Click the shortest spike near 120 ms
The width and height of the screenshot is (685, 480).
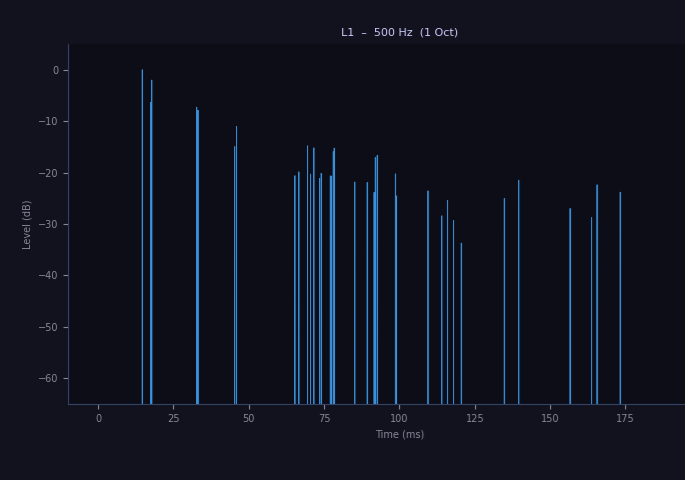click(461, 323)
